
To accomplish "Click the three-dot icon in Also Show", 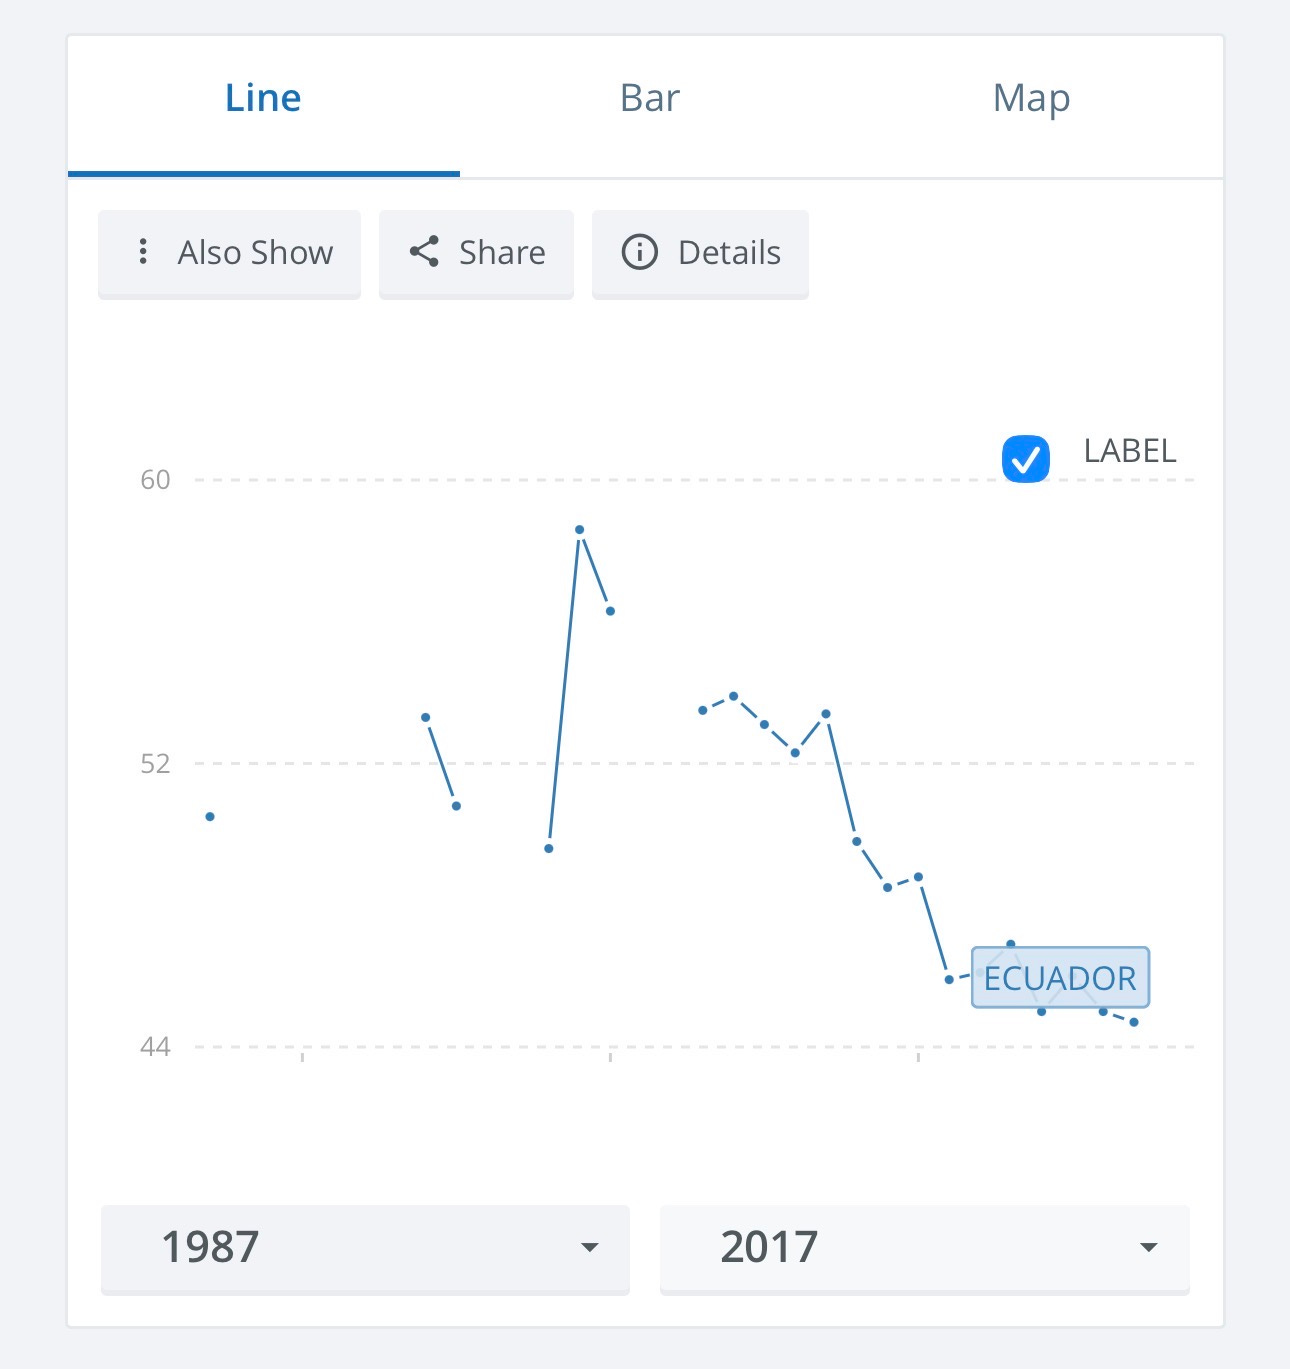I will (x=143, y=252).
